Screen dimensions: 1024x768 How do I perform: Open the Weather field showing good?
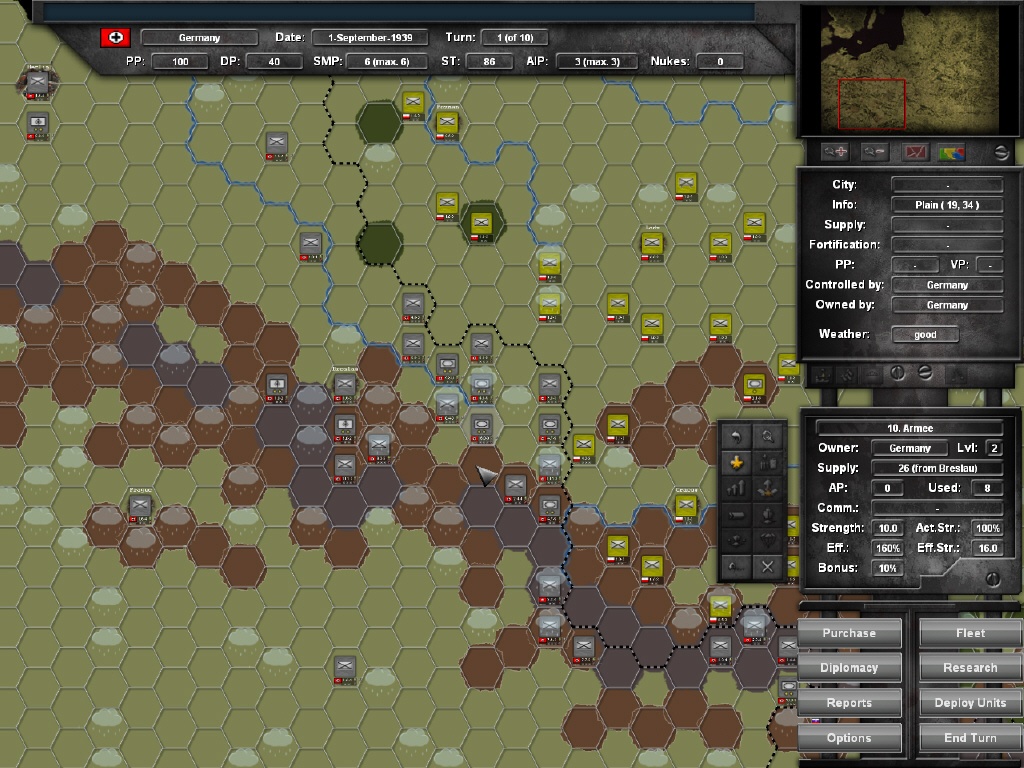click(x=925, y=334)
